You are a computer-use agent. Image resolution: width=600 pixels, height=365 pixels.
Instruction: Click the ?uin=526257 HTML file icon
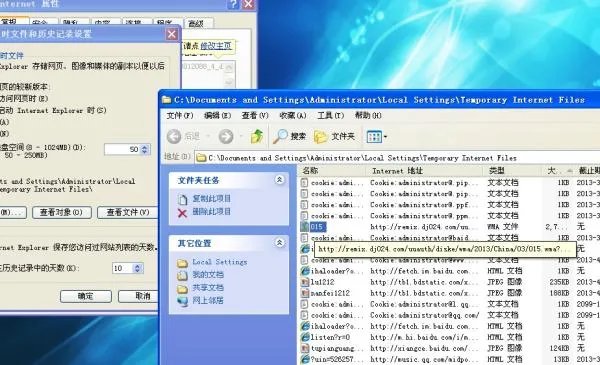[x=305, y=360]
